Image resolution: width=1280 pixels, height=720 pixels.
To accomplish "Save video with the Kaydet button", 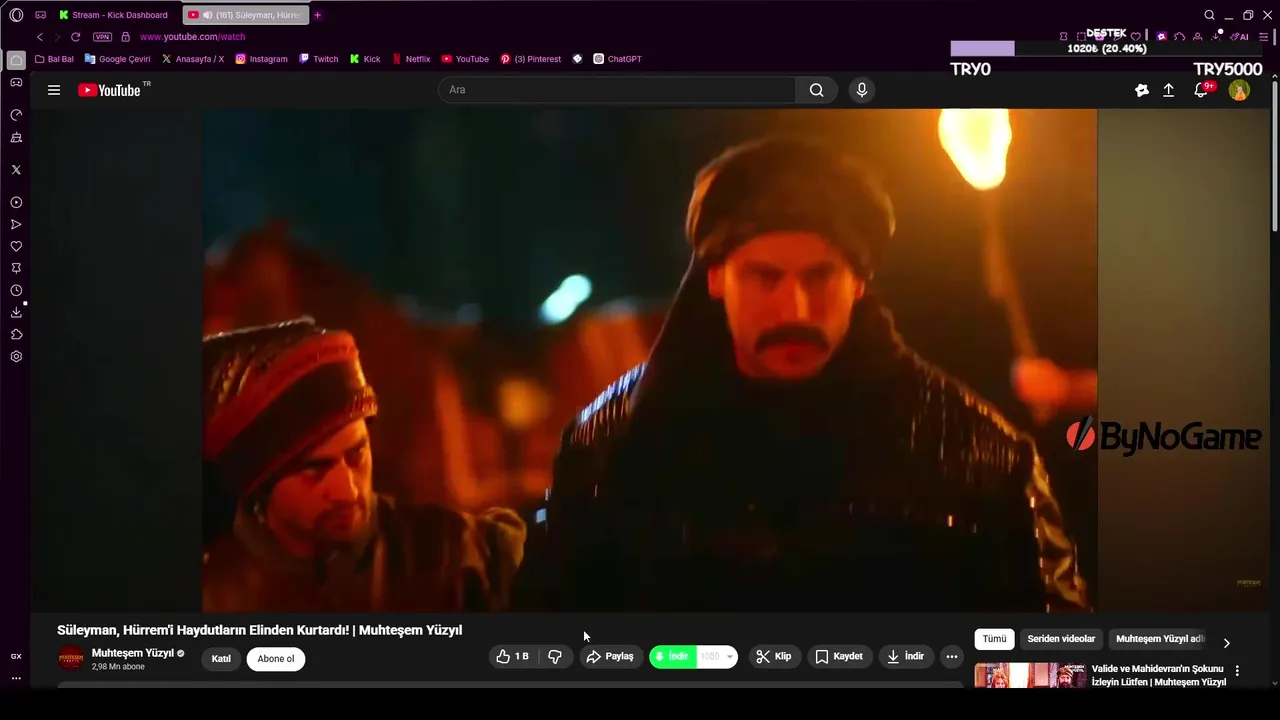I will [x=839, y=657].
